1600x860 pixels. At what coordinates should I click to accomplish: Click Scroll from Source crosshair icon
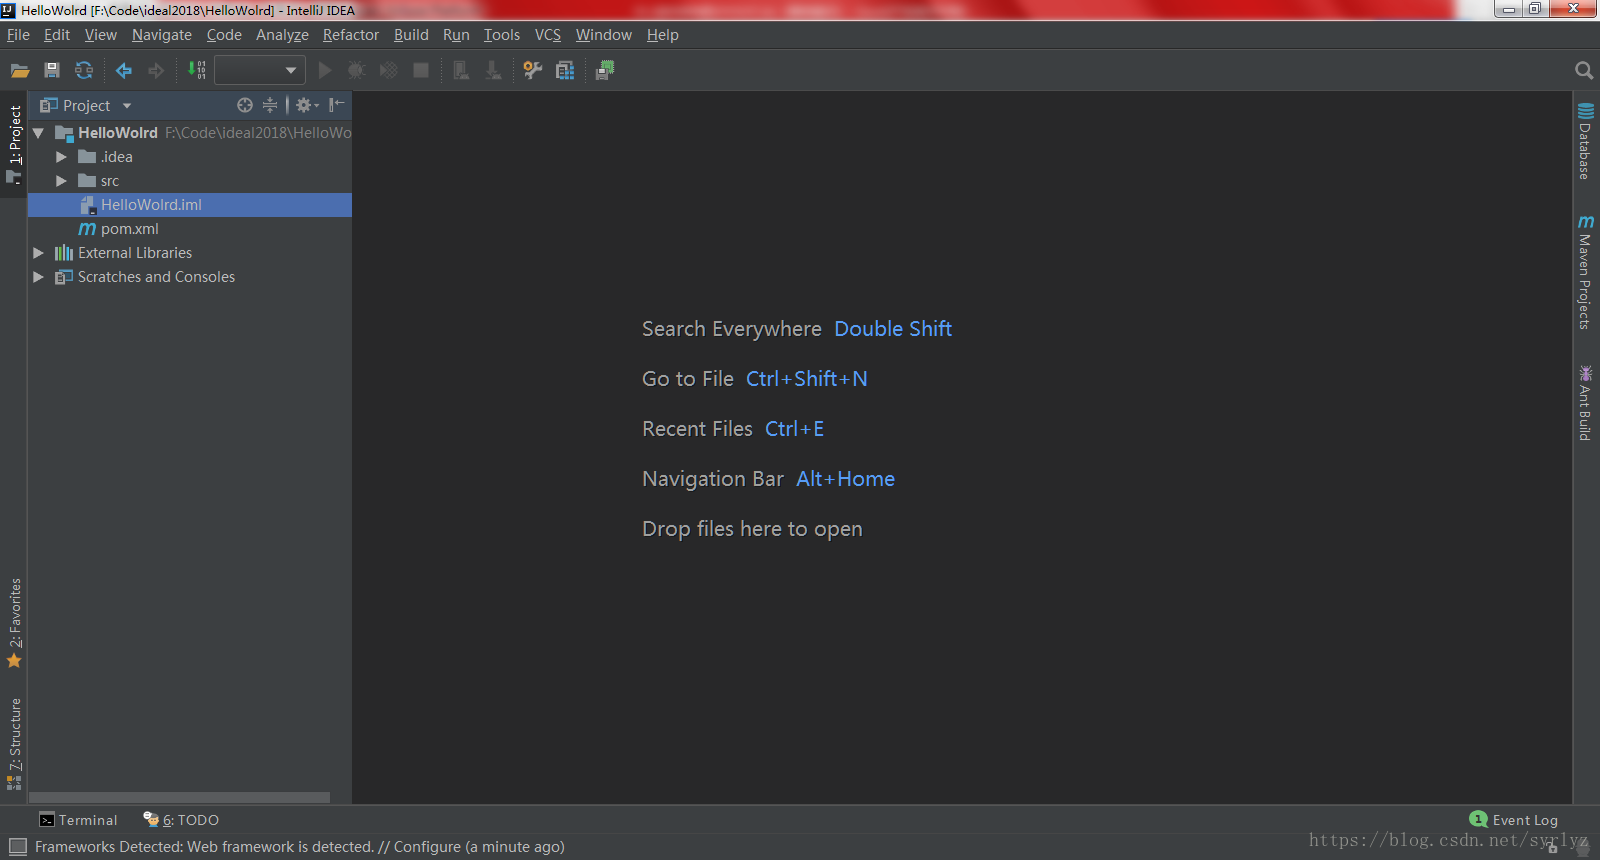pos(245,105)
